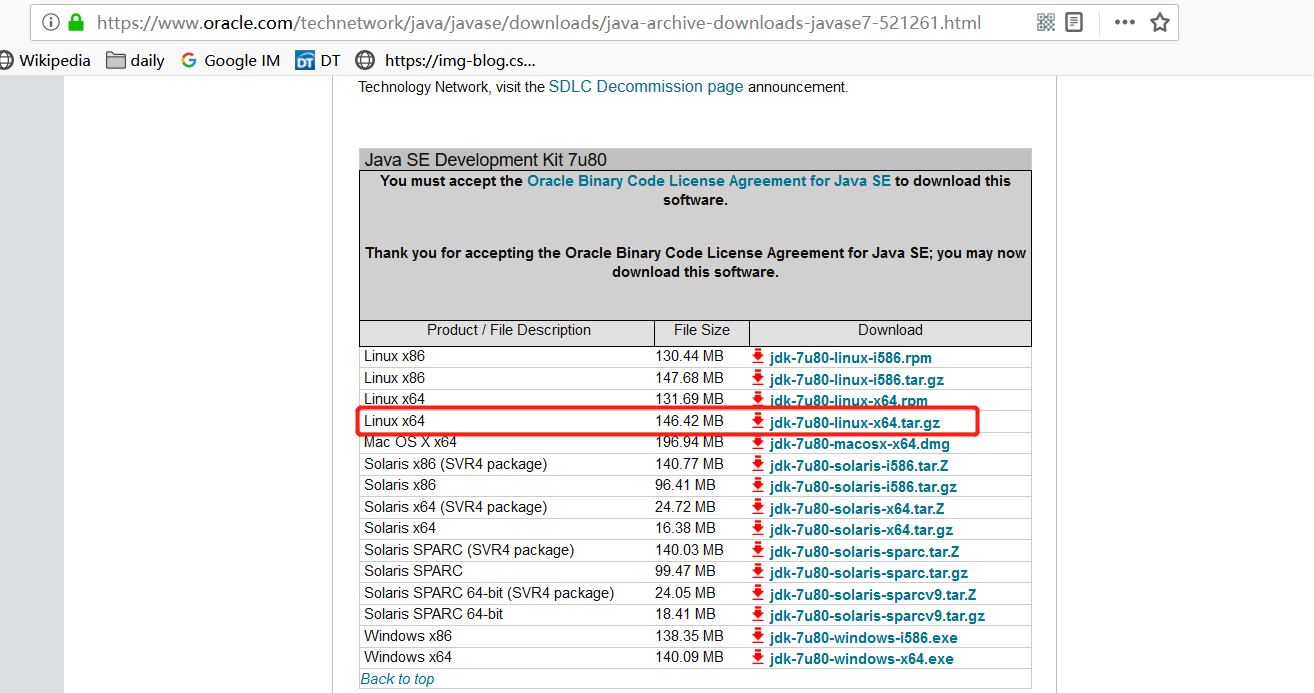The image size is (1314, 693).
Task: Download jdk-7u80-solaris-sparcv9.tar.Z
Action: (x=873, y=595)
